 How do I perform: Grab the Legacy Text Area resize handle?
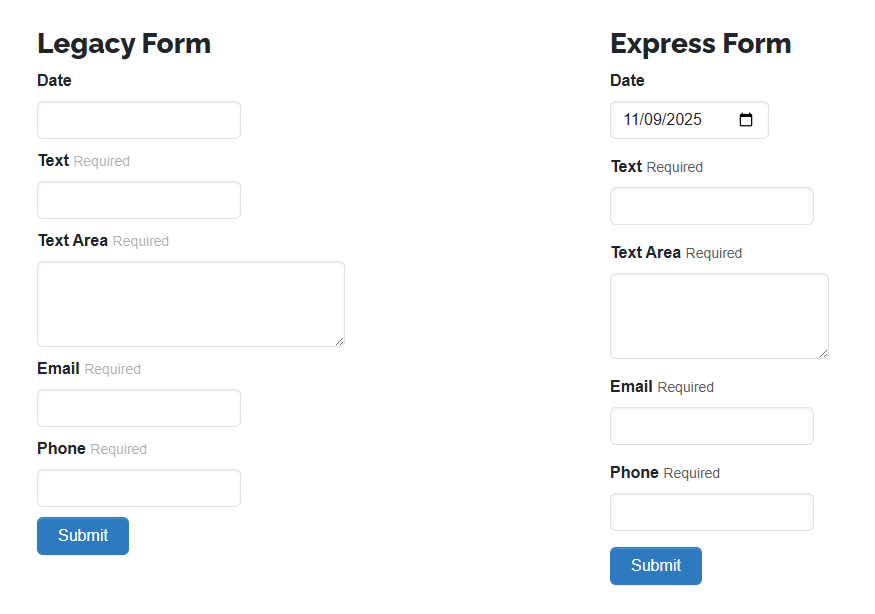click(340, 342)
